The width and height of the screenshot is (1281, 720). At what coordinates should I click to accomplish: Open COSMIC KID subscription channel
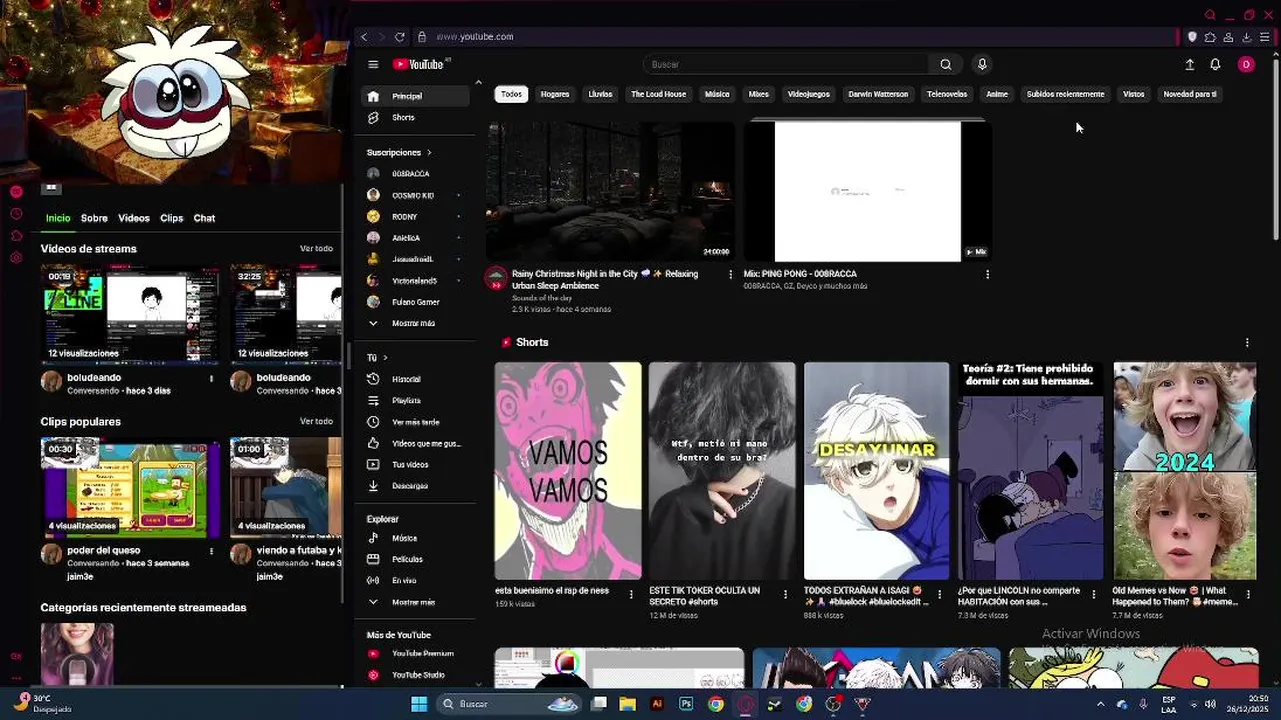pyautogui.click(x=415, y=195)
